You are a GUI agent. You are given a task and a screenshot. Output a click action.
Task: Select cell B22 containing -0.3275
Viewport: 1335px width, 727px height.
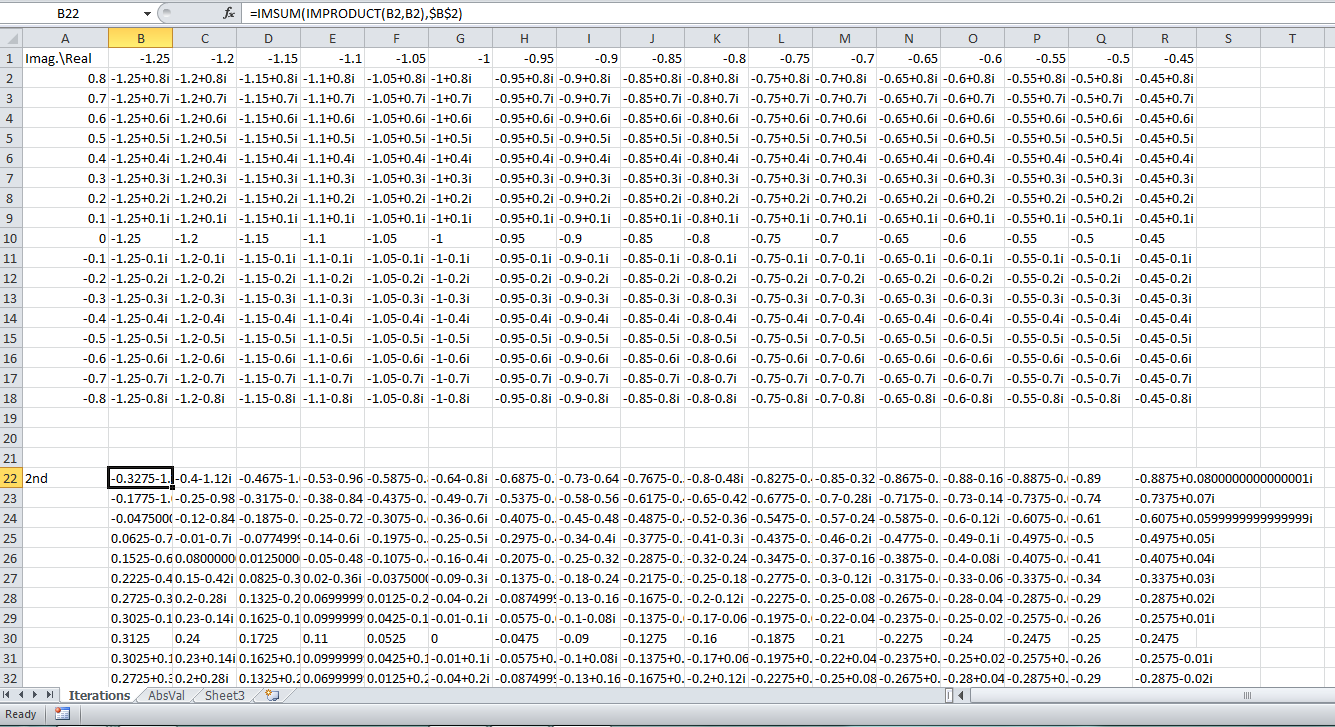(x=140, y=478)
